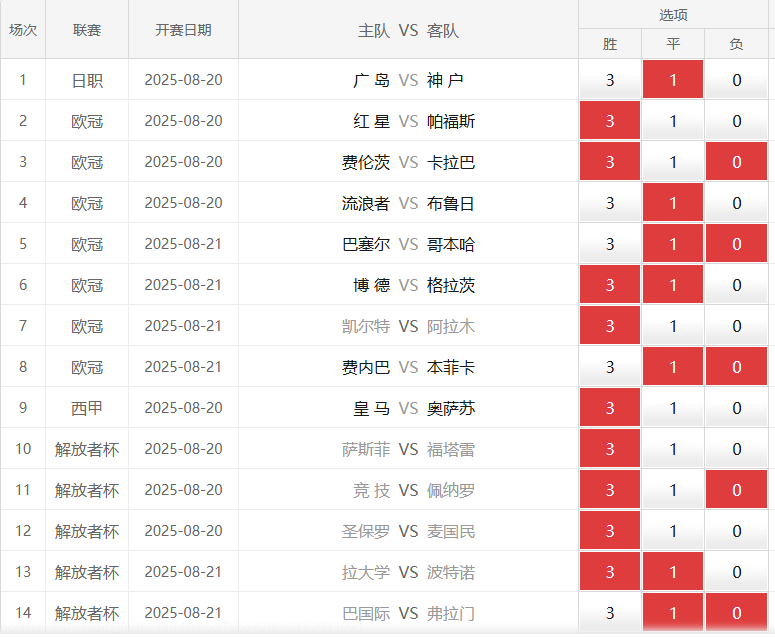775x638 pixels.
Task: Deselect draw option 1 for 费内巴 VS 本菲卡
Action: tap(673, 367)
